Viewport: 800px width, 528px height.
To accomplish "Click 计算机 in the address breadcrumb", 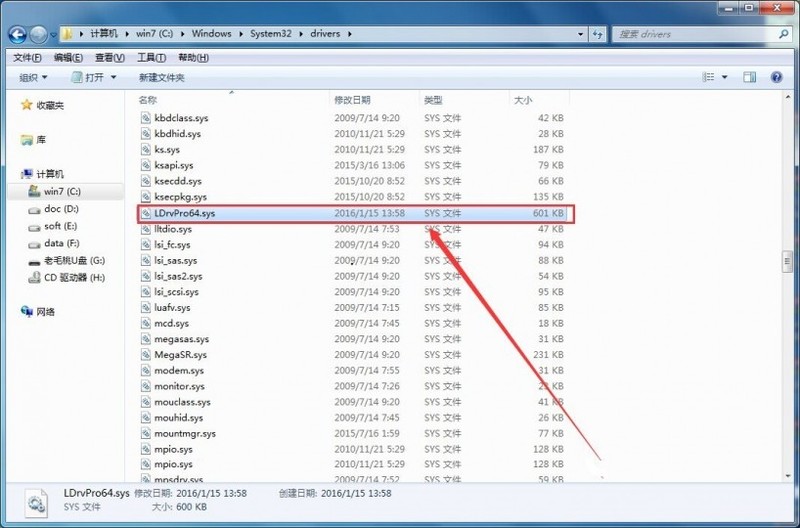I will pyautogui.click(x=104, y=34).
